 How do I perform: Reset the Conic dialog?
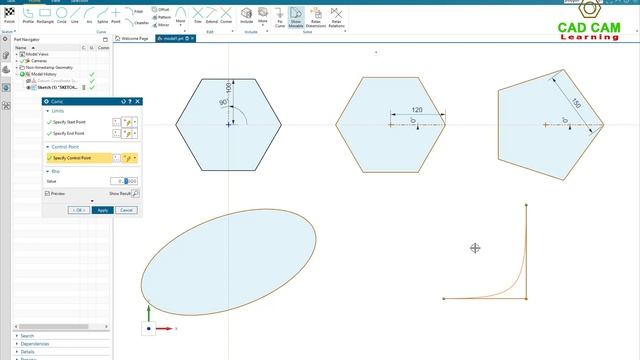click(123, 101)
